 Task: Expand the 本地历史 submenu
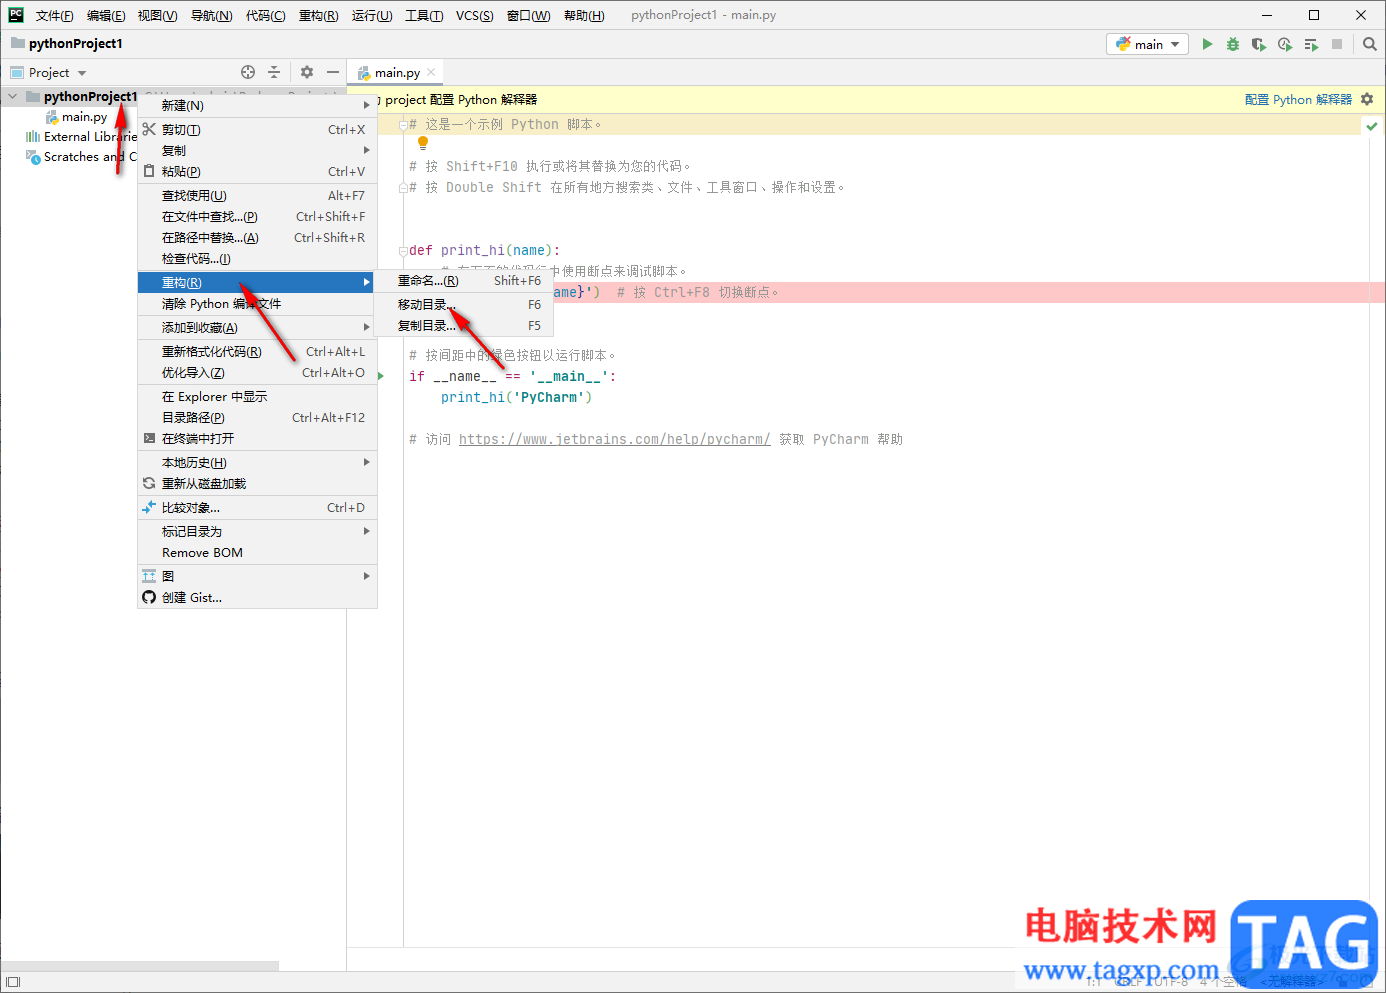point(257,462)
